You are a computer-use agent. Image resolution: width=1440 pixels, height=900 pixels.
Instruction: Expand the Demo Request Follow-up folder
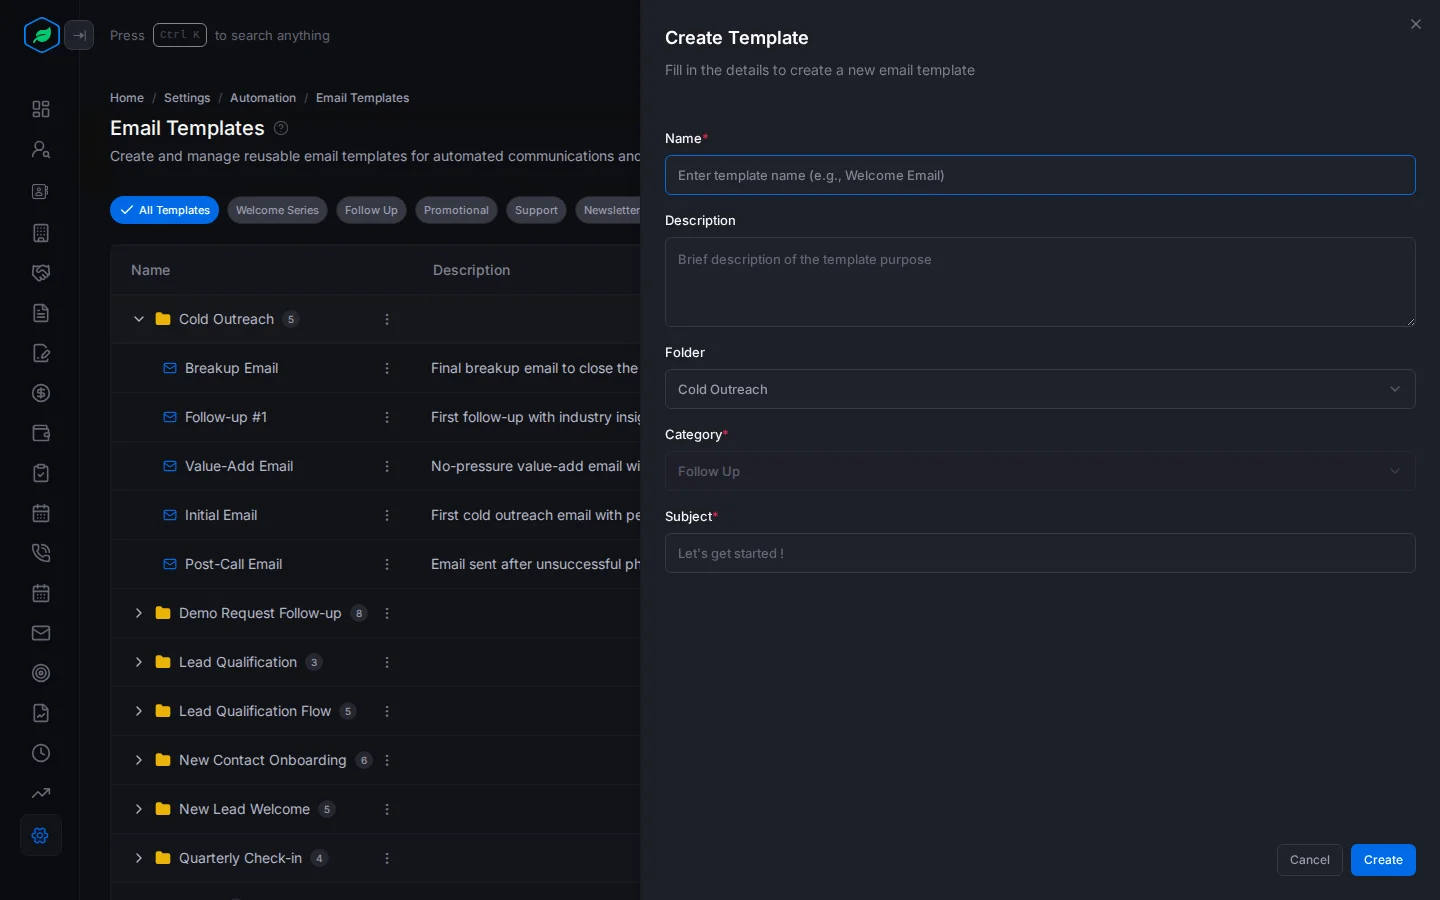139,613
